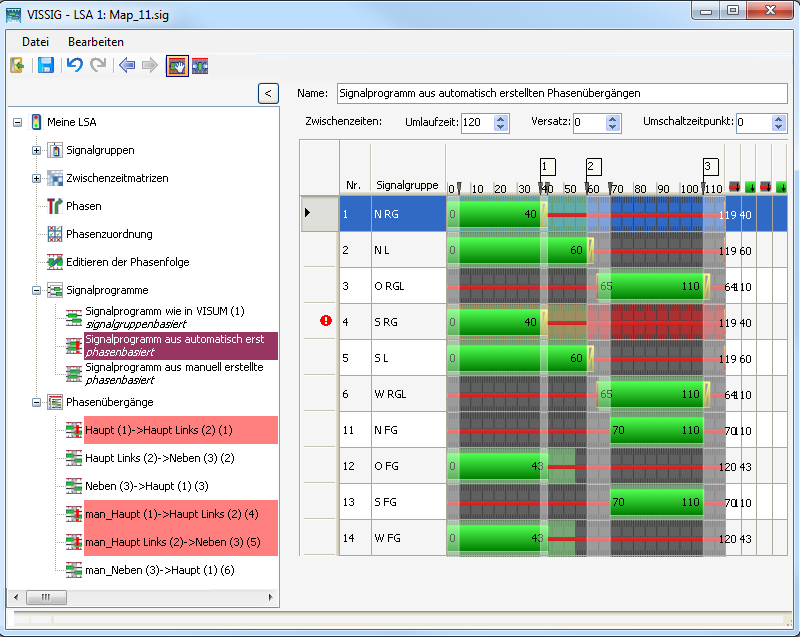Click the highlighted hand tool icon

[x=177, y=65]
